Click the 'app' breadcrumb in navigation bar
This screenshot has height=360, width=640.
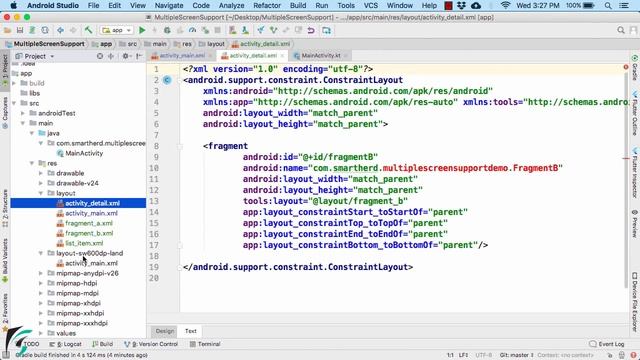click(102, 44)
